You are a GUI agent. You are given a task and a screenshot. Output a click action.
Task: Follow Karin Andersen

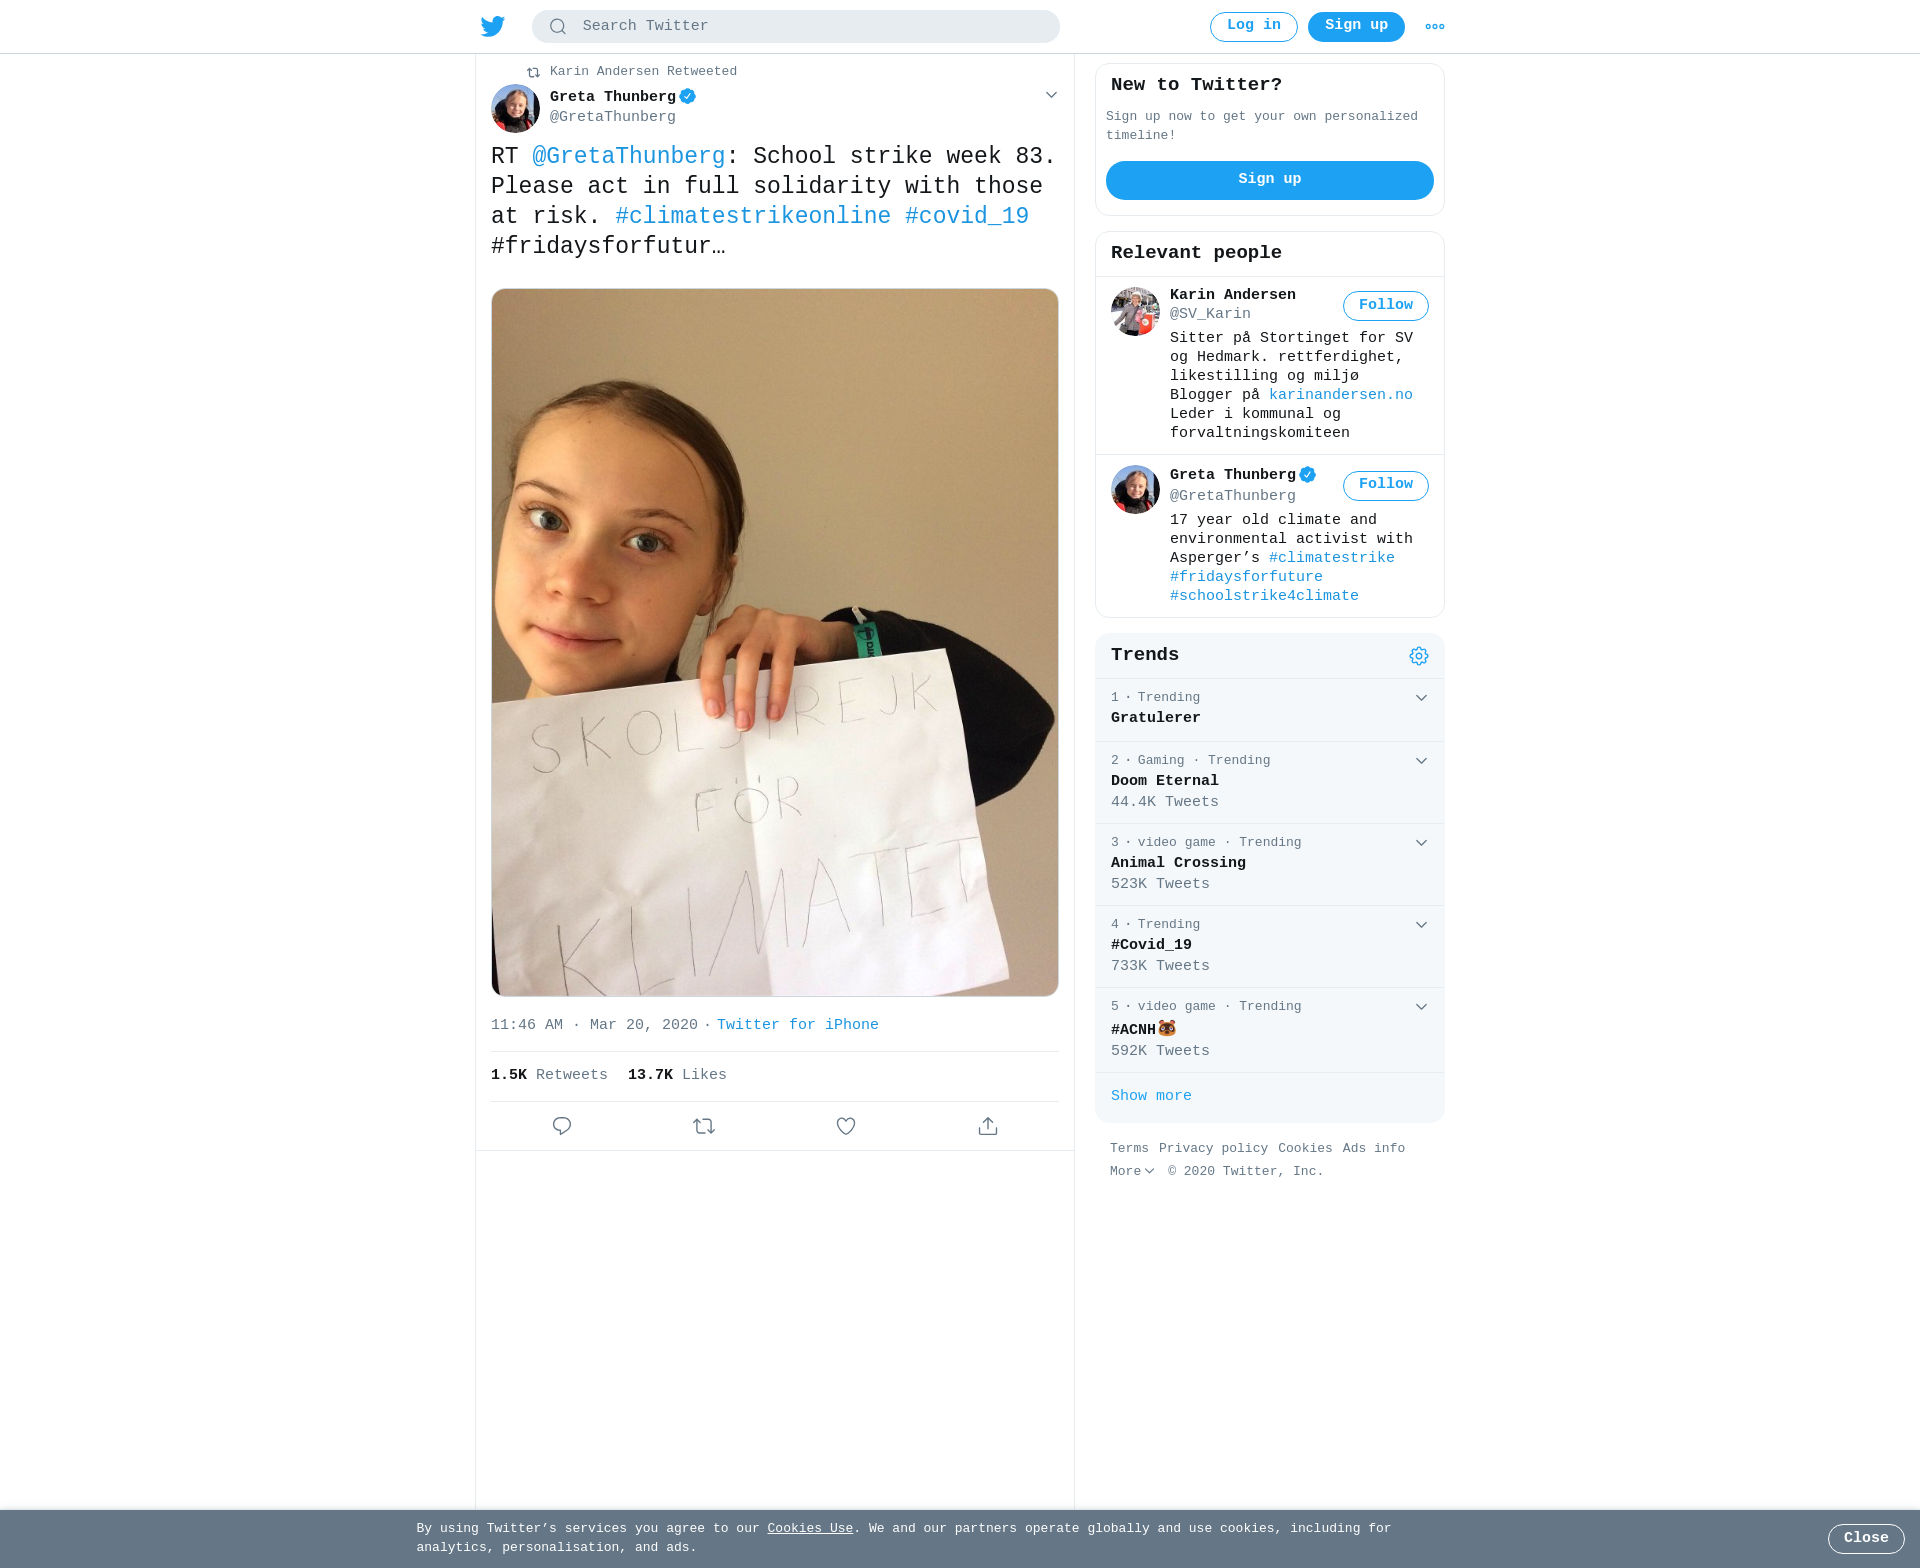coord(1385,306)
